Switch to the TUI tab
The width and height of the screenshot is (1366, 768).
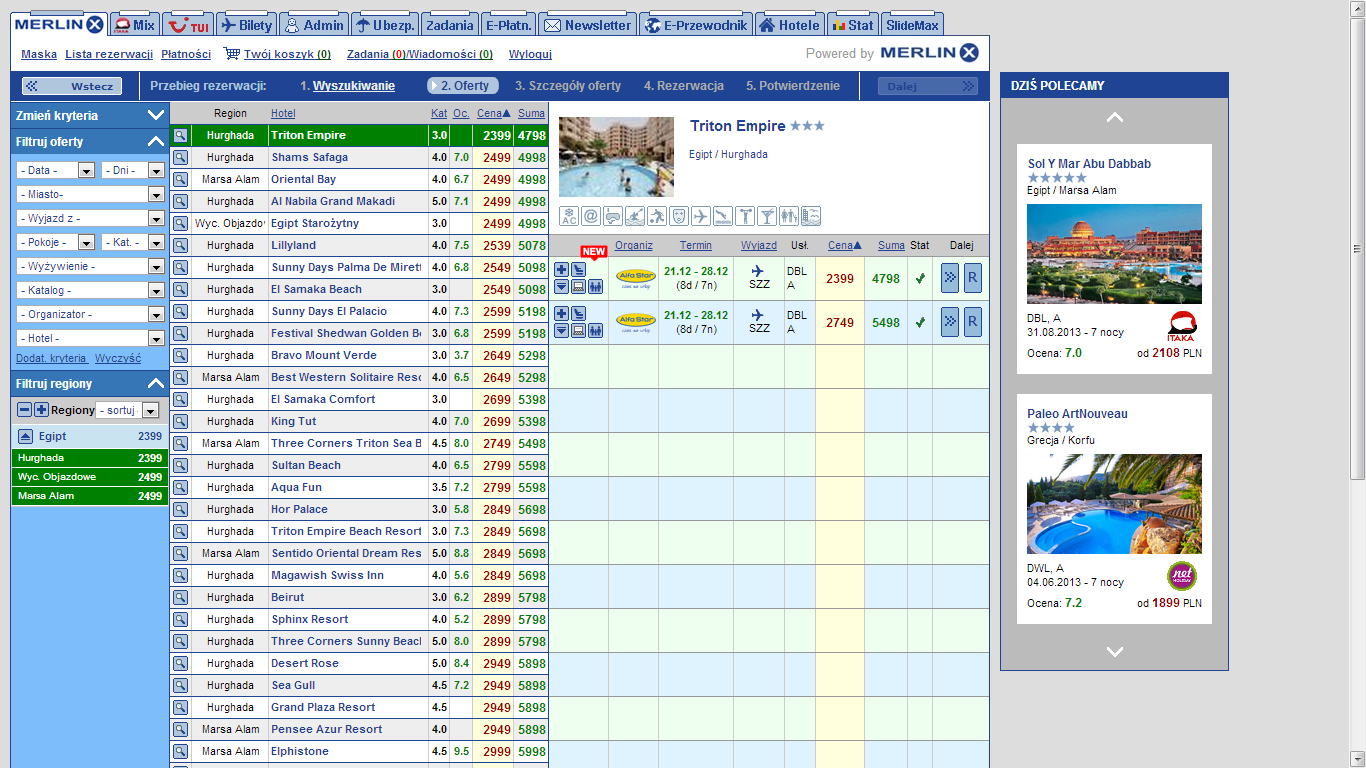point(189,25)
